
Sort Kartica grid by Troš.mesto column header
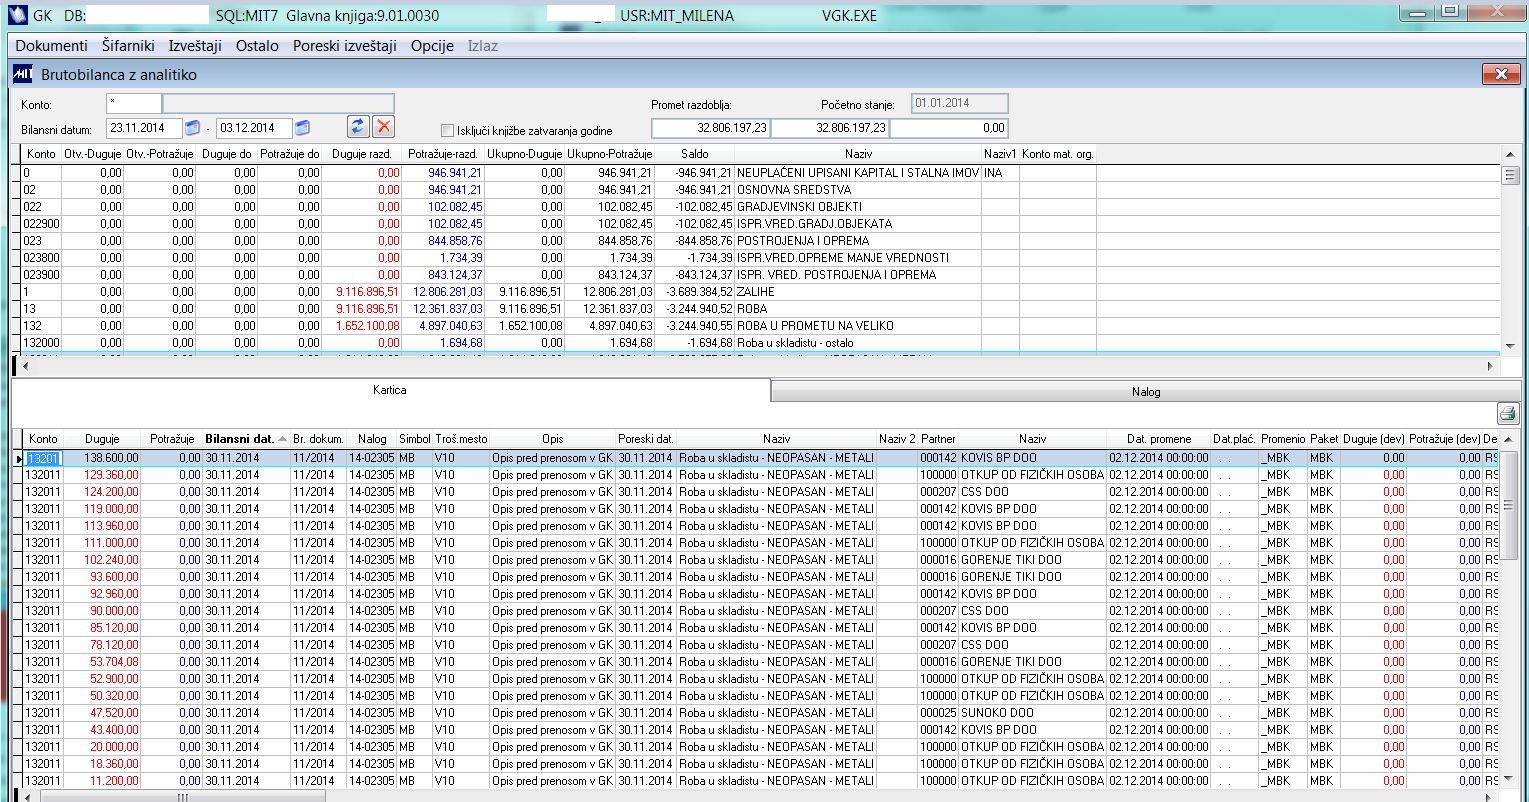click(461, 439)
